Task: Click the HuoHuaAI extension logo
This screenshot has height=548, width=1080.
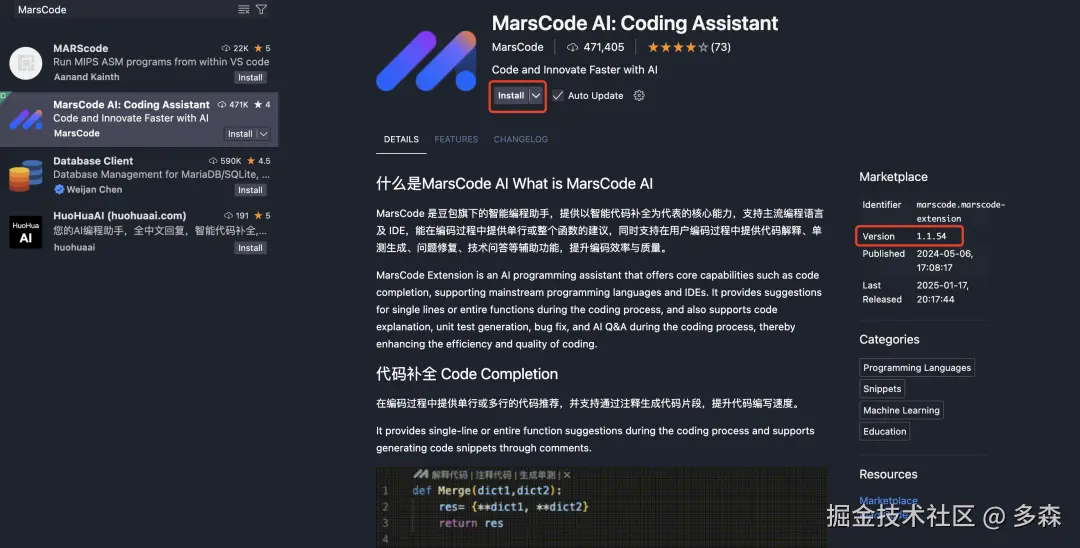Action: click(25, 232)
